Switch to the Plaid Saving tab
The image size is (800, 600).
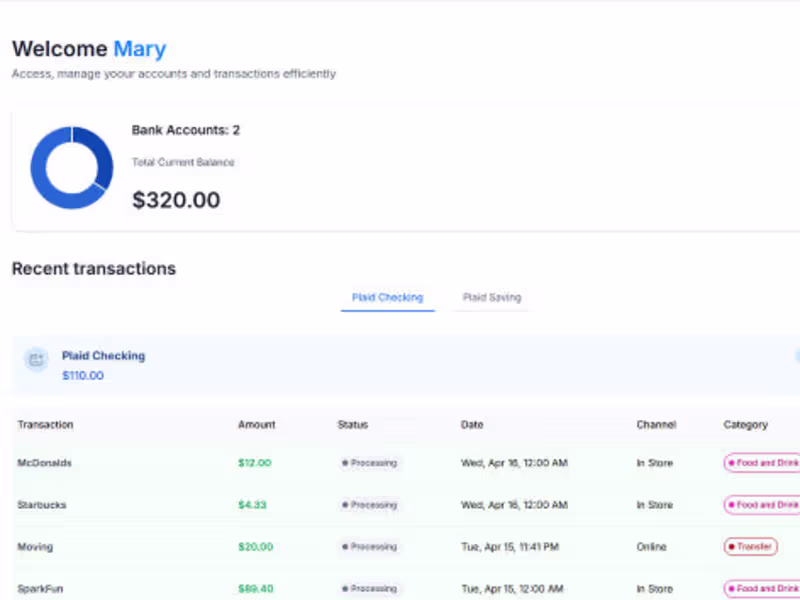click(x=491, y=297)
